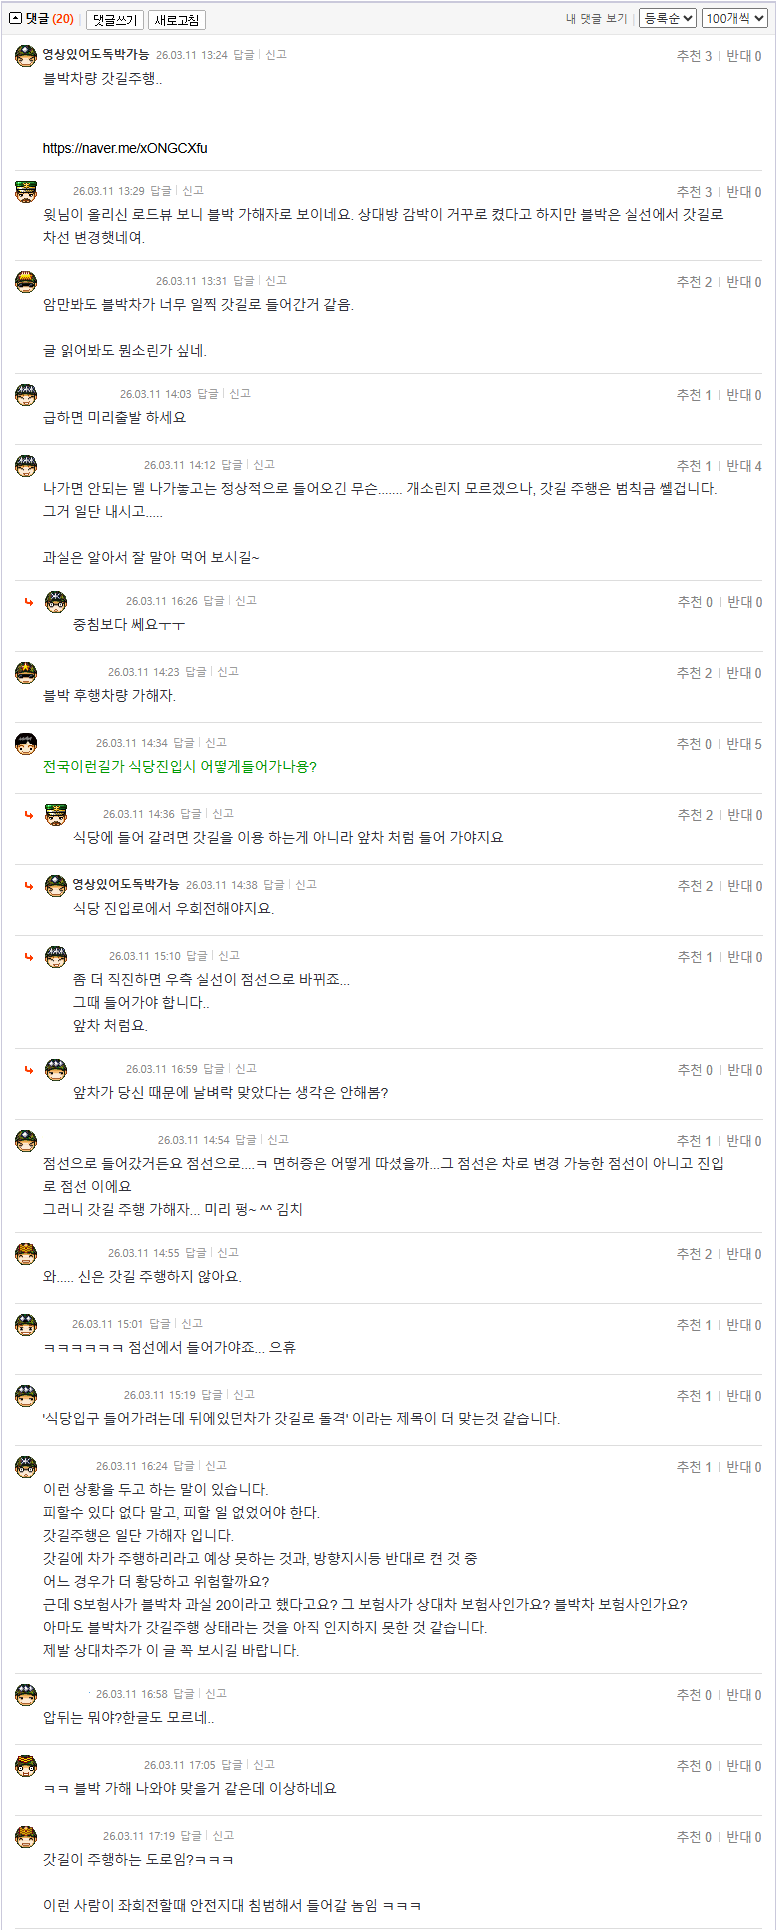Click the 댓글쓰기 write comment button
776x1930 pixels.
(114, 20)
